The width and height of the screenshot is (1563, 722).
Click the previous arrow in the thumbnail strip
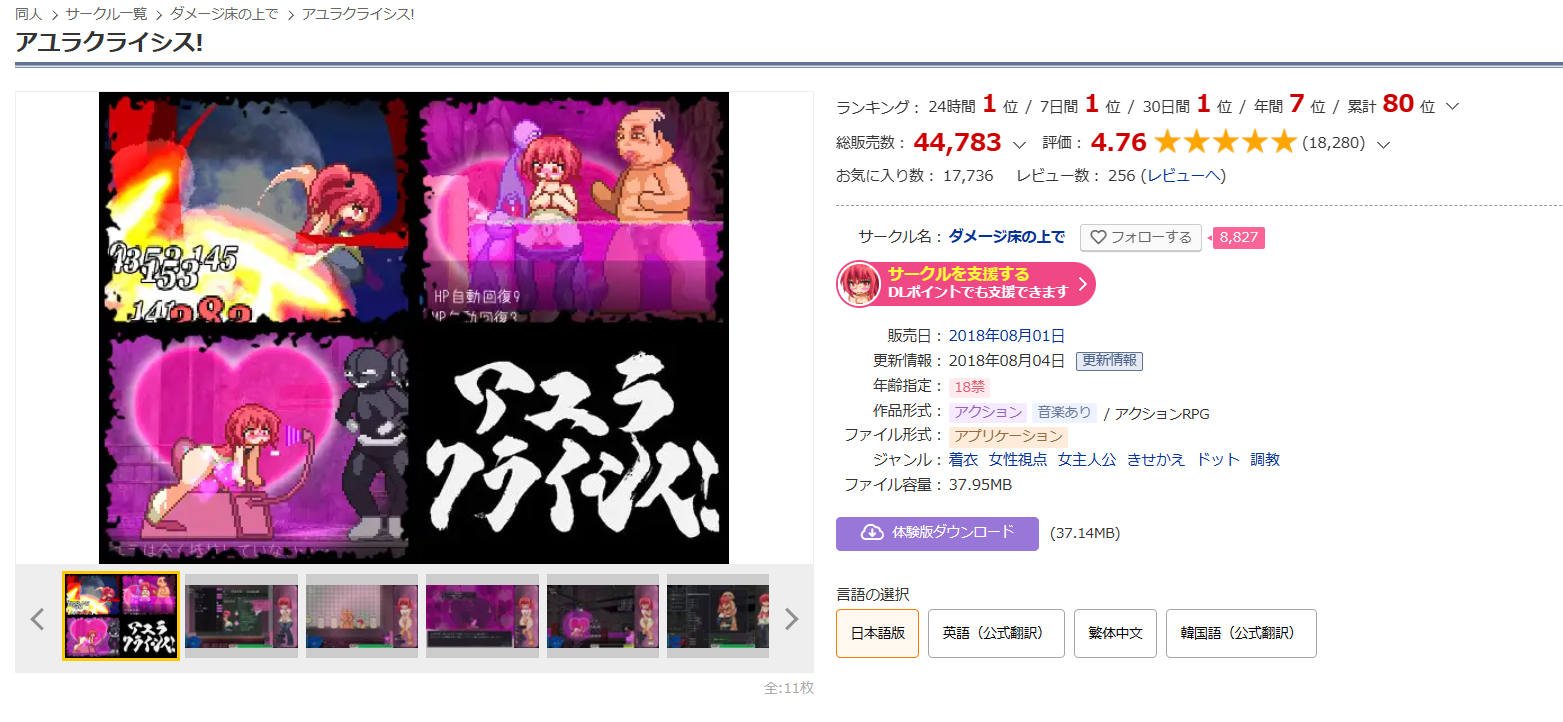point(38,619)
